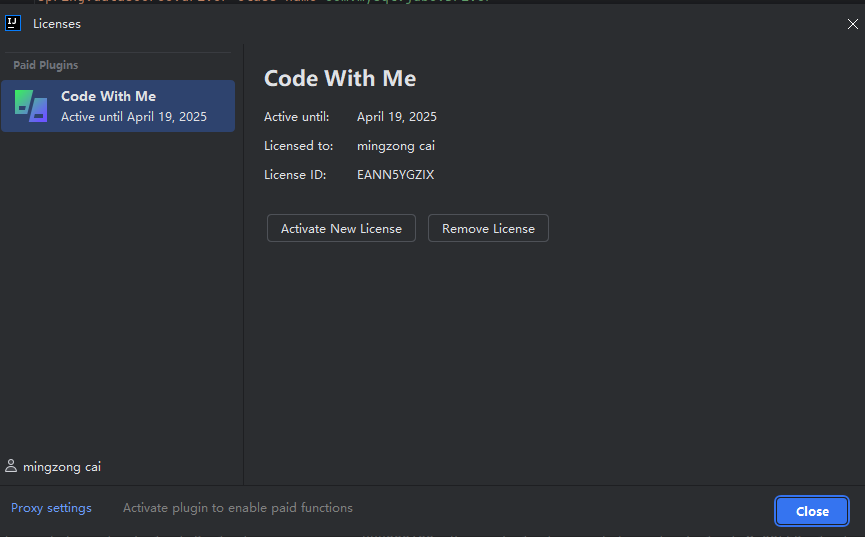Click the Paid Plugins section header
Image resolution: width=865 pixels, height=537 pixels.
pos(46,65)
